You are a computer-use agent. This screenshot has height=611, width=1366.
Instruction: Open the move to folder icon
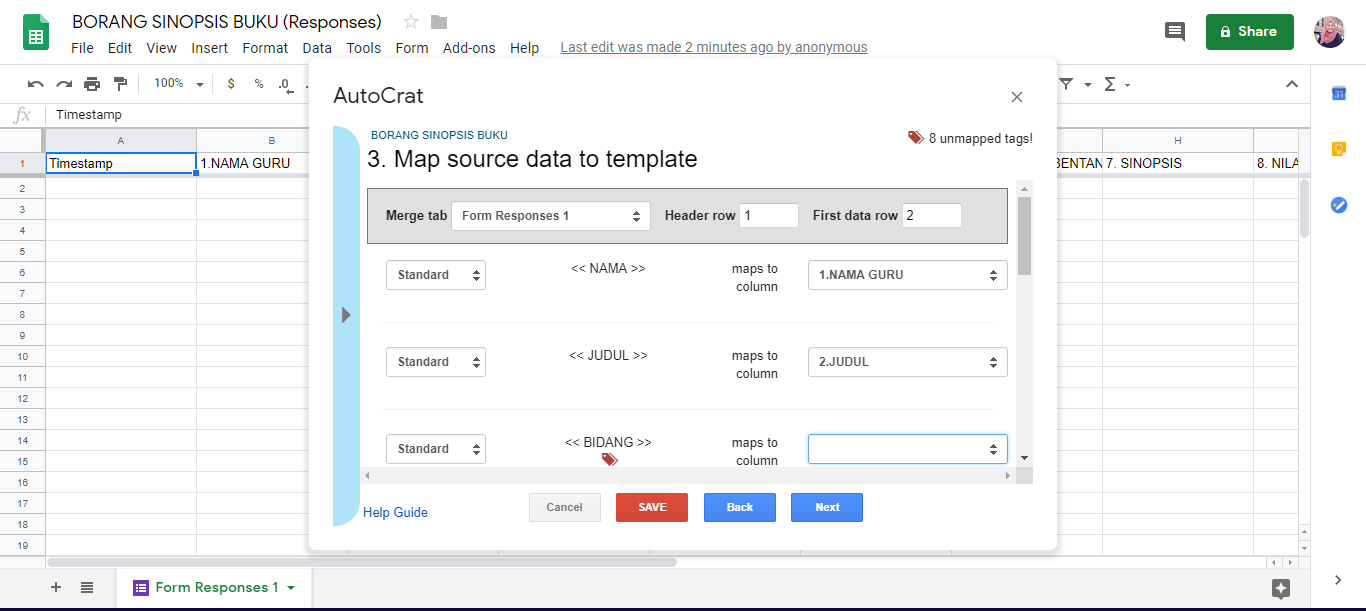(439, 22)
